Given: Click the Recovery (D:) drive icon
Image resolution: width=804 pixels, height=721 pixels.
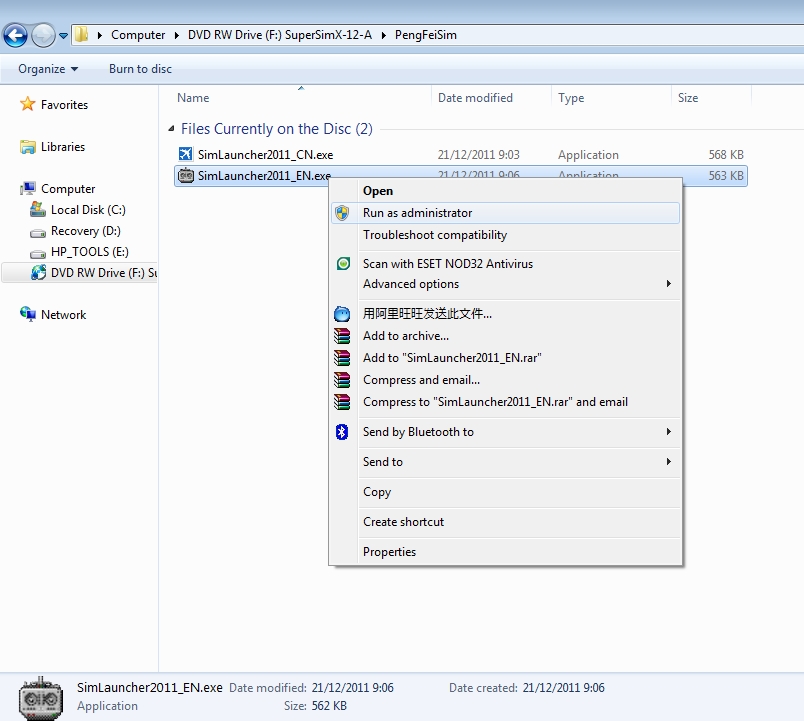Looking at the screenshot, I should (37, 233).
